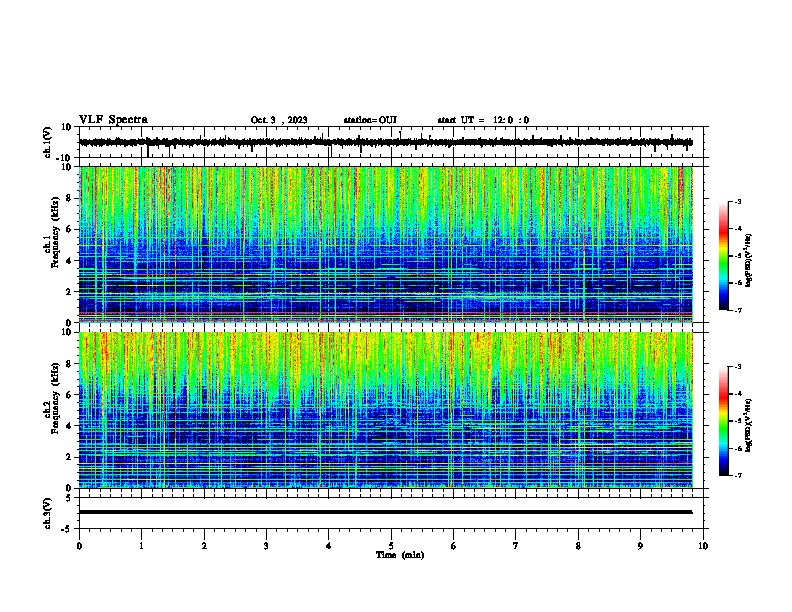Click time axis tick label "9"
792x612 pixels.
coord(640,546)
